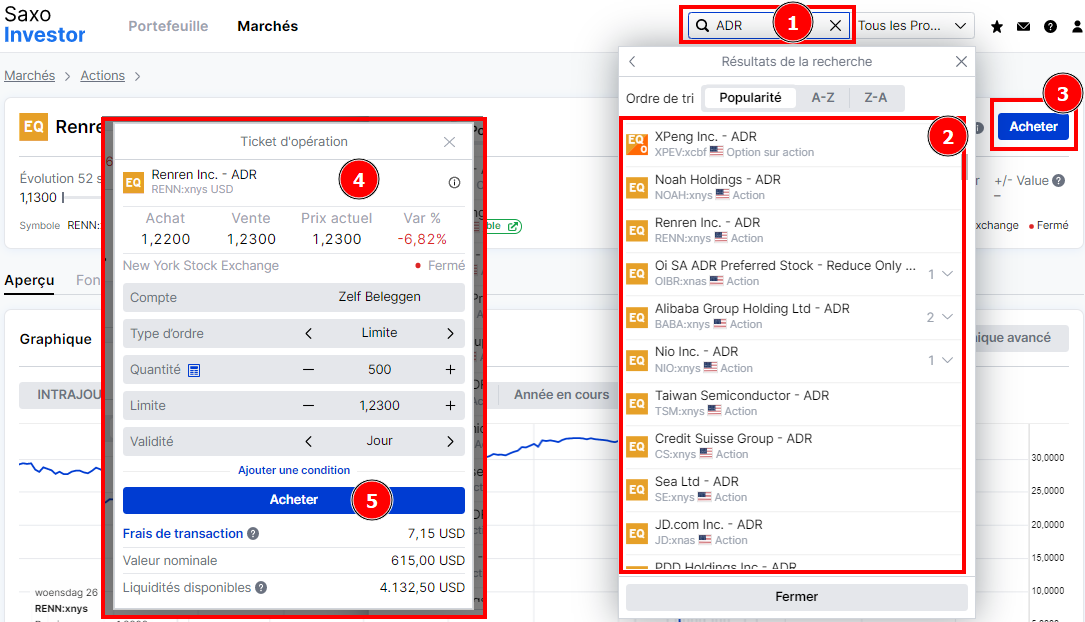Go back in search results panel

[632, 62]
